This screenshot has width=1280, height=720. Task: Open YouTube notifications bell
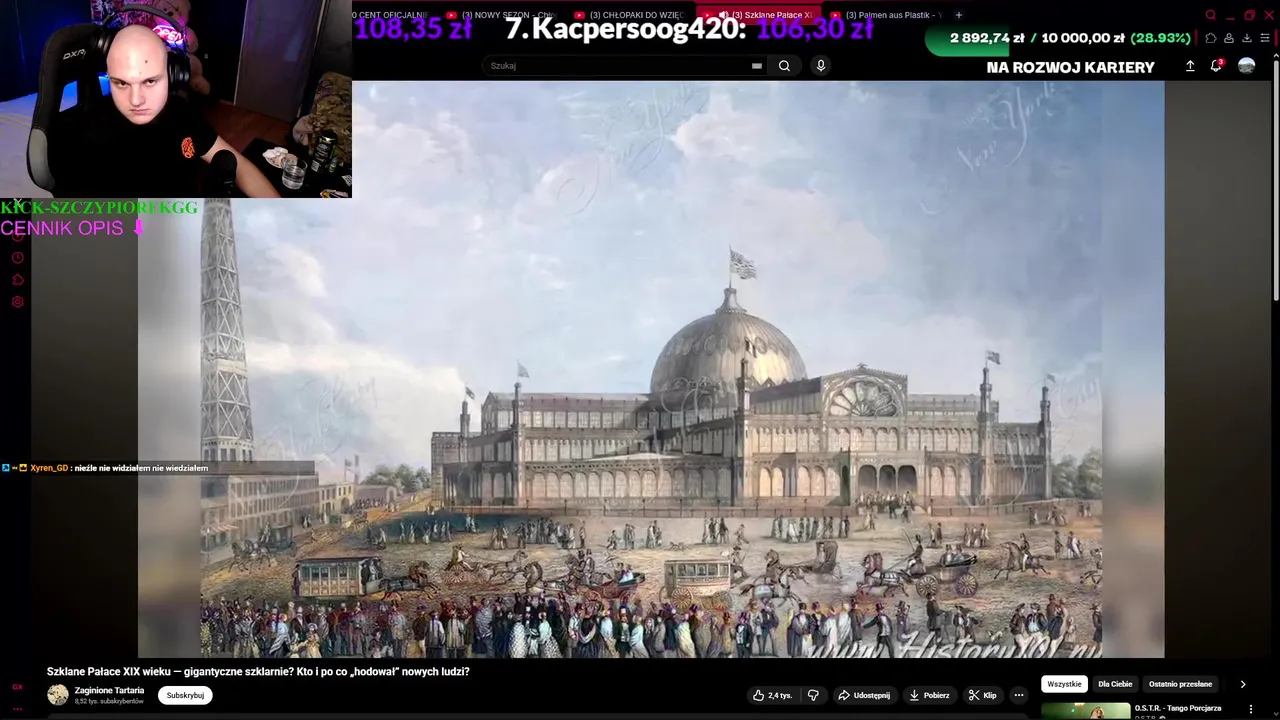point(1217,66)
